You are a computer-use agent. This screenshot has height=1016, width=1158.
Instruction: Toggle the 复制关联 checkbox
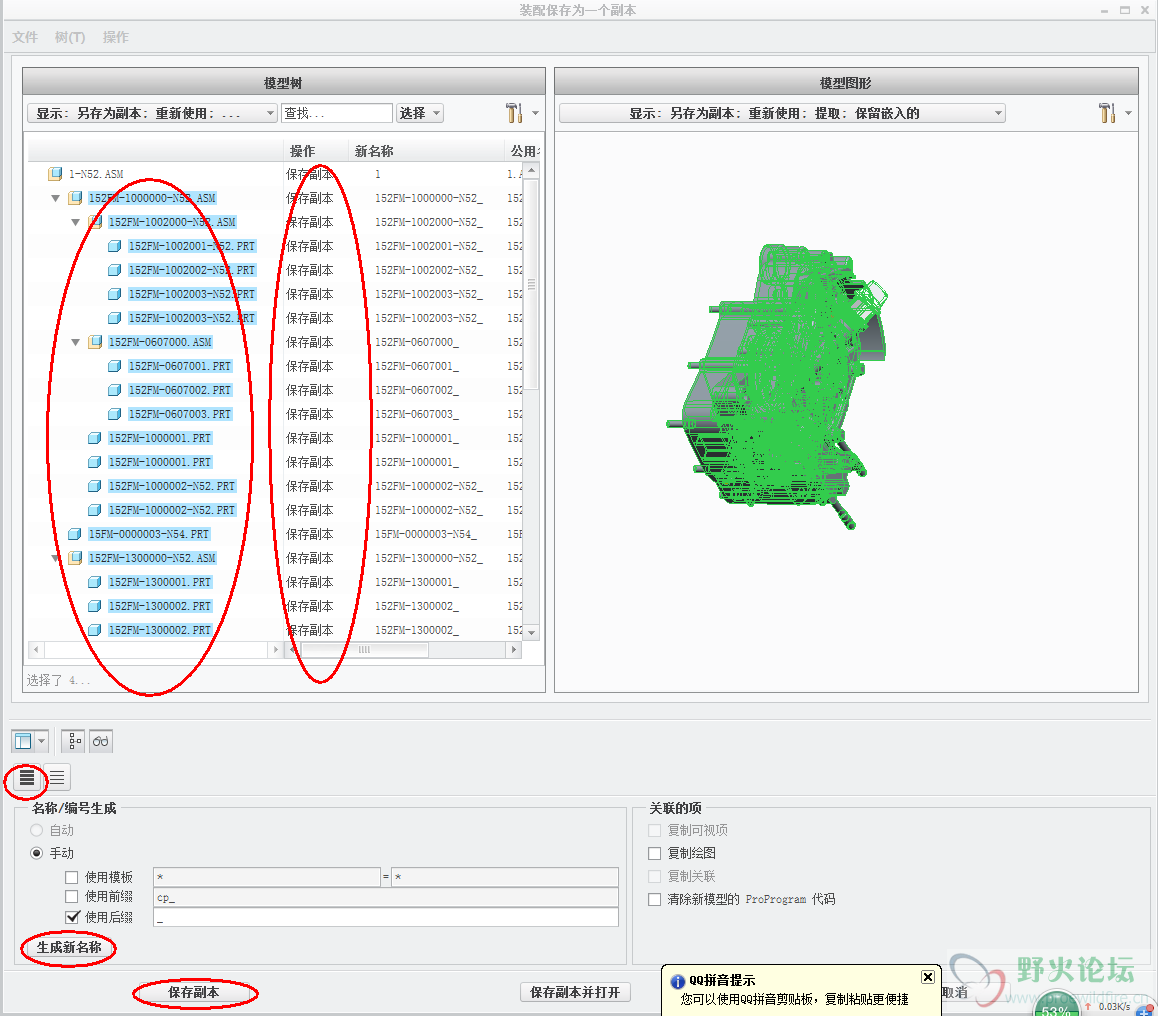(x=654, y=876)
